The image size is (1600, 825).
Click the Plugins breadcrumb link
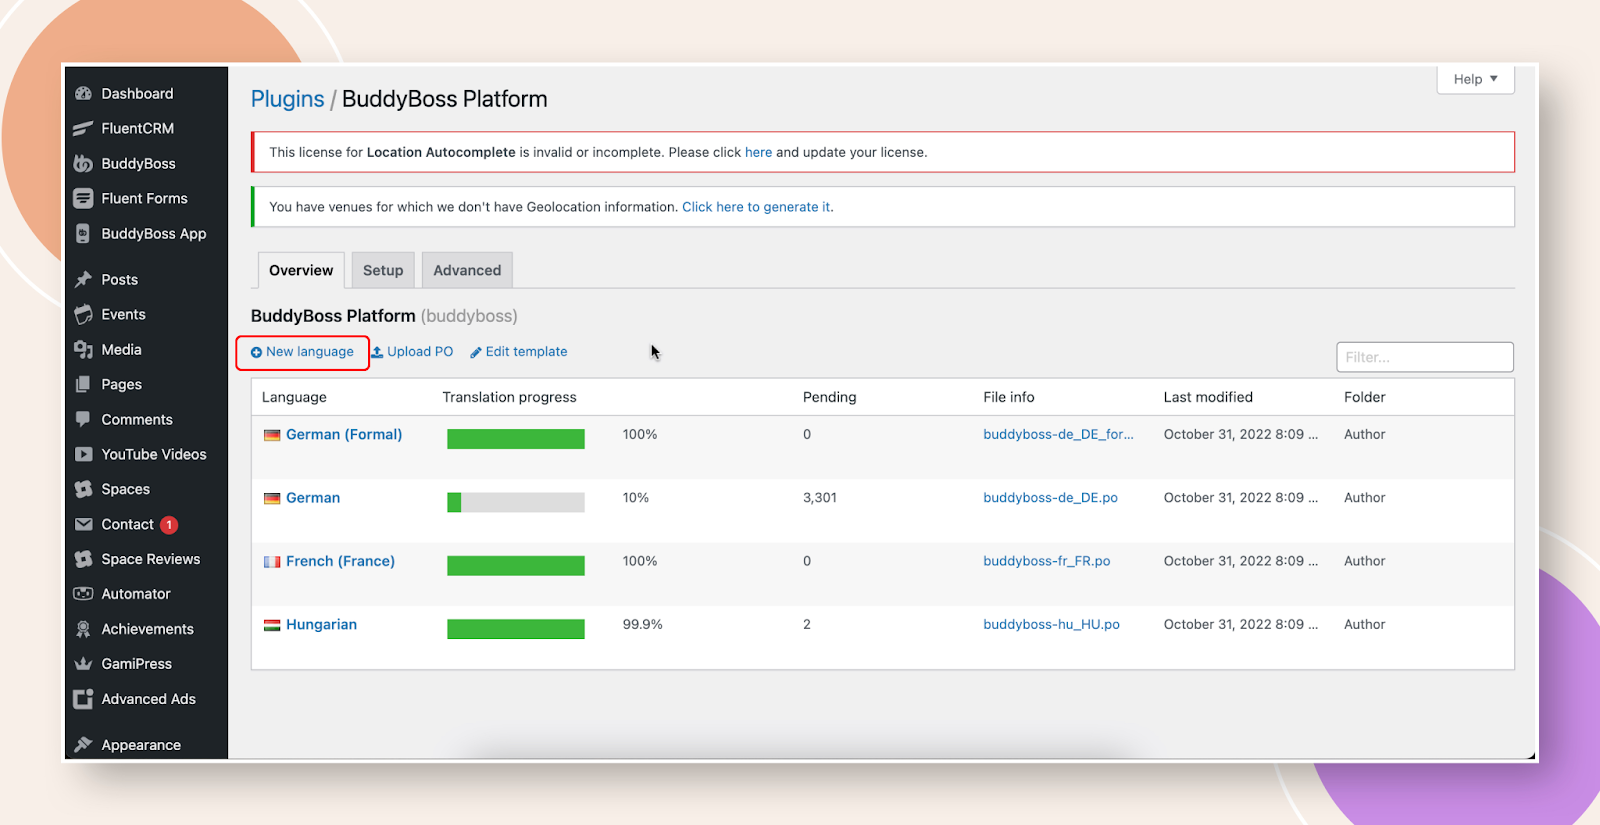288,99
